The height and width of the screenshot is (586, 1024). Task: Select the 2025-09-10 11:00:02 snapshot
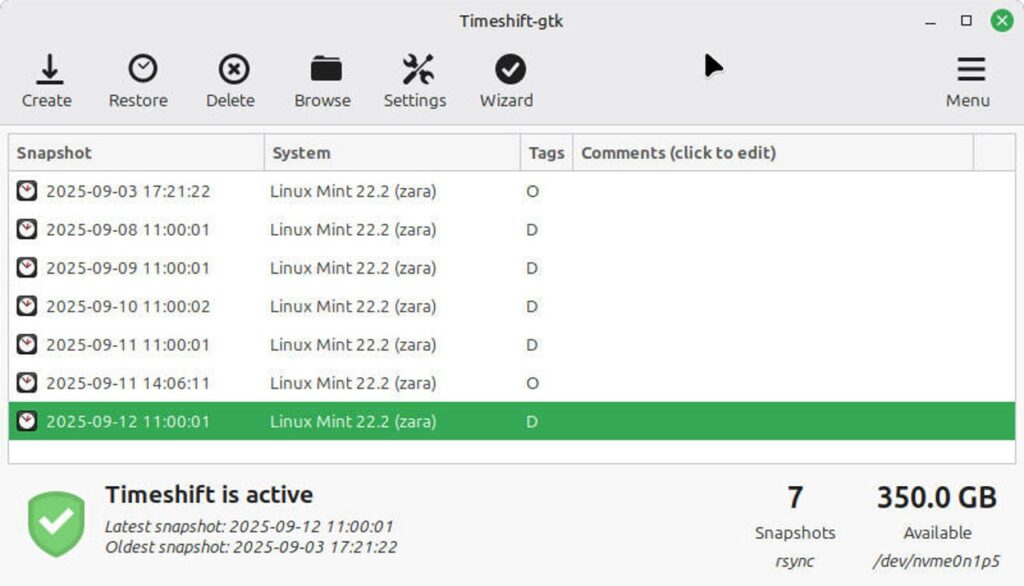pyautogui.click(x=128, y=307)
